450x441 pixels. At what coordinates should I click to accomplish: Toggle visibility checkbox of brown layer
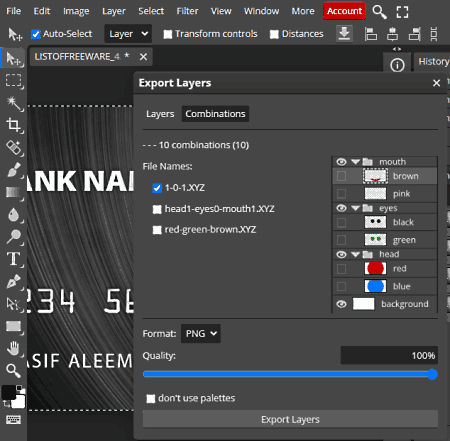click(x=341, y=176)
